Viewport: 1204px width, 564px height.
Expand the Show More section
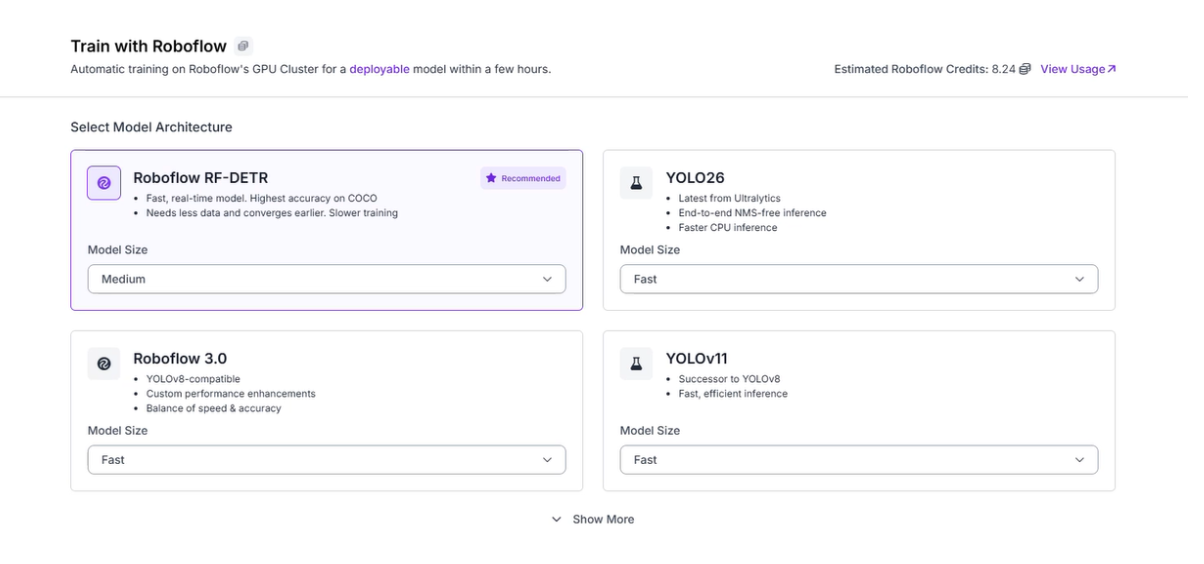click(593, 519)
